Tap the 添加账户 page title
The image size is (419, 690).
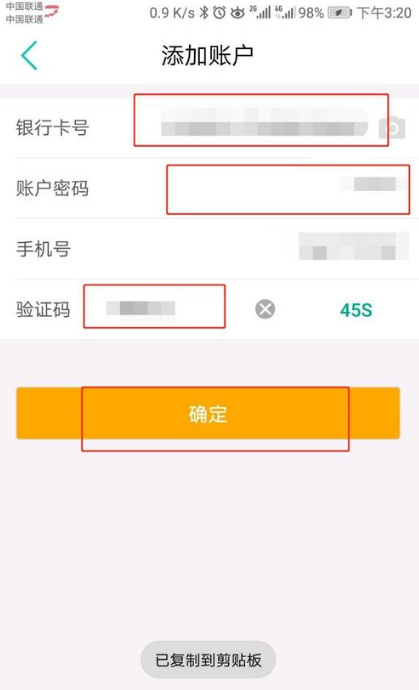(207, 55)
